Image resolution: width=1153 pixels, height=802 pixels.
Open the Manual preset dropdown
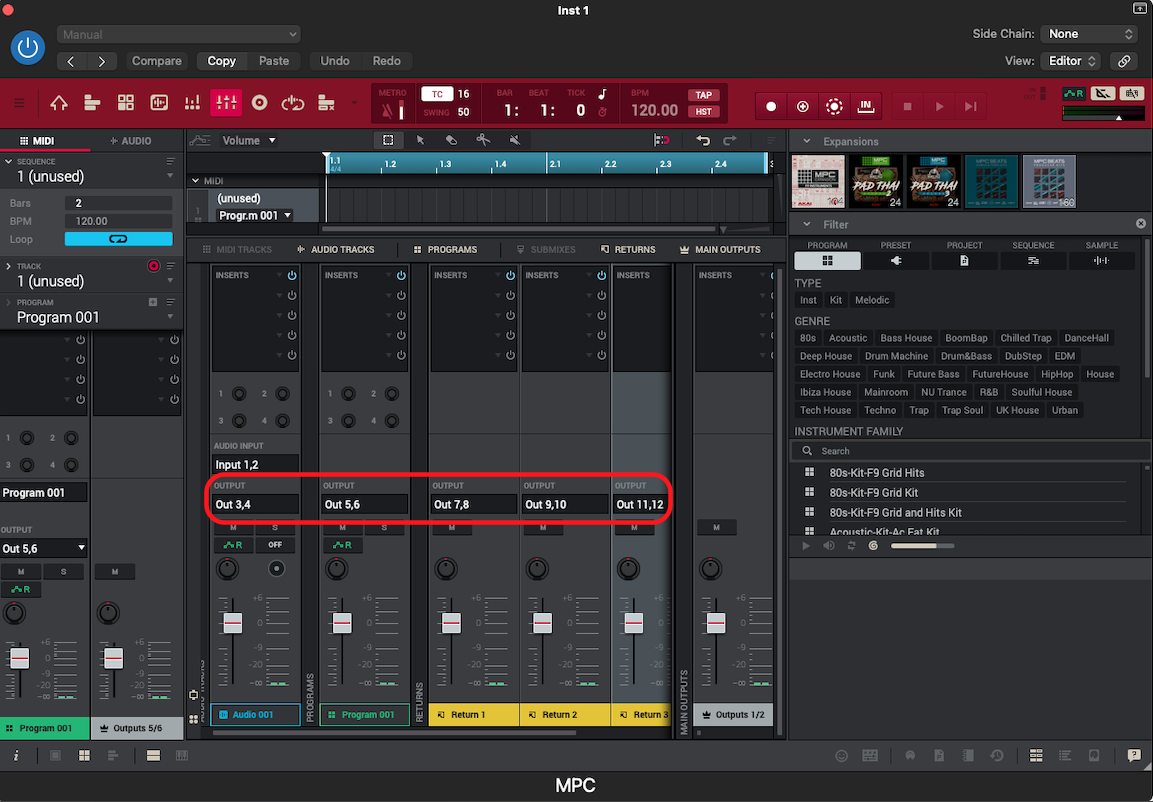(179, 35)
